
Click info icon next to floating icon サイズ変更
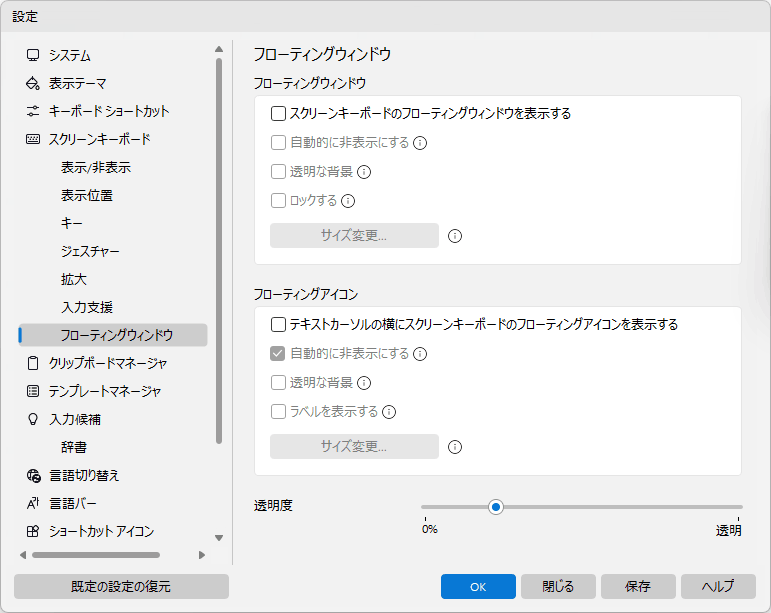[x=455, y=447]
